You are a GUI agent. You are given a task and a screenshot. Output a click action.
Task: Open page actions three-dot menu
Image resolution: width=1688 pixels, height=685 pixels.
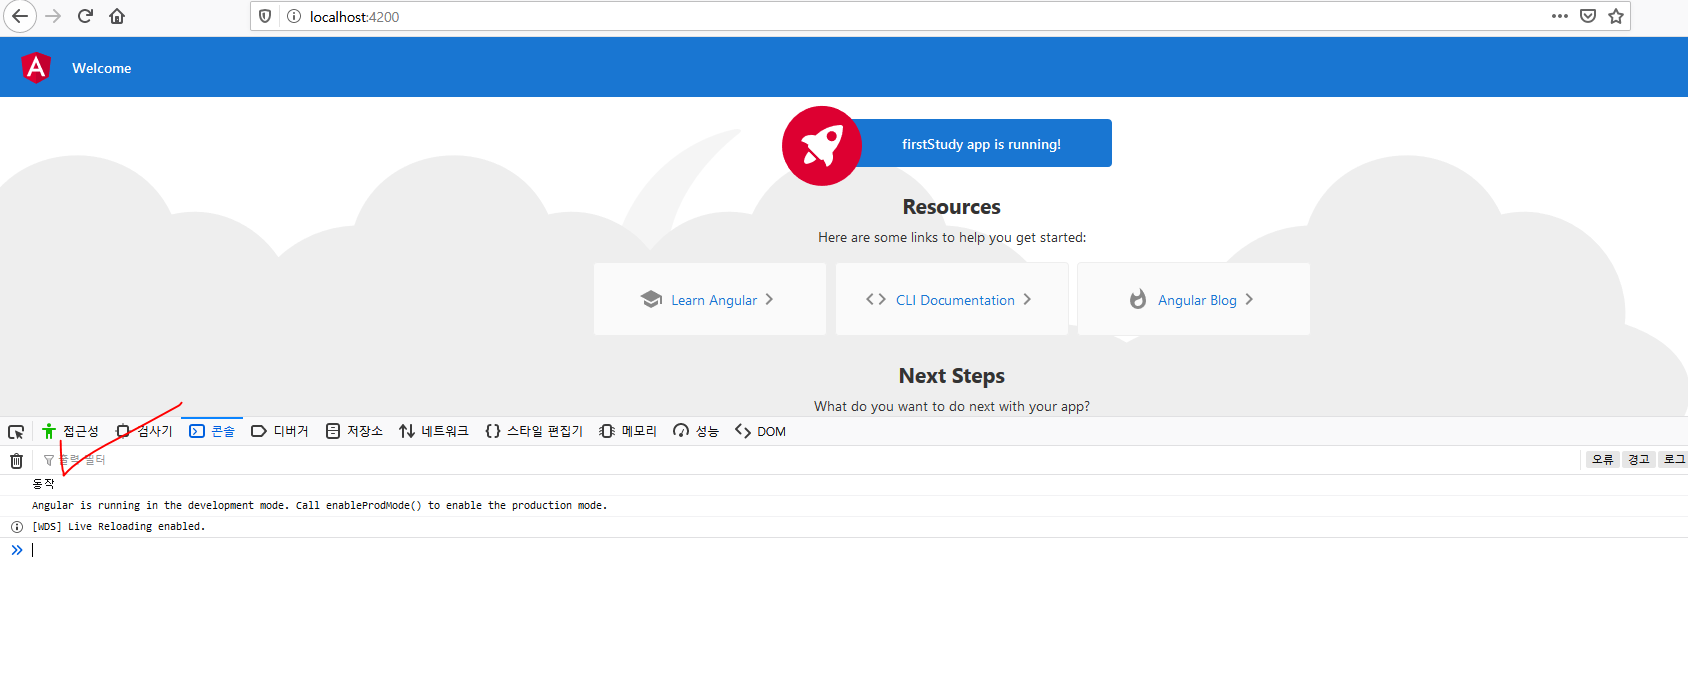point(1559,16)
